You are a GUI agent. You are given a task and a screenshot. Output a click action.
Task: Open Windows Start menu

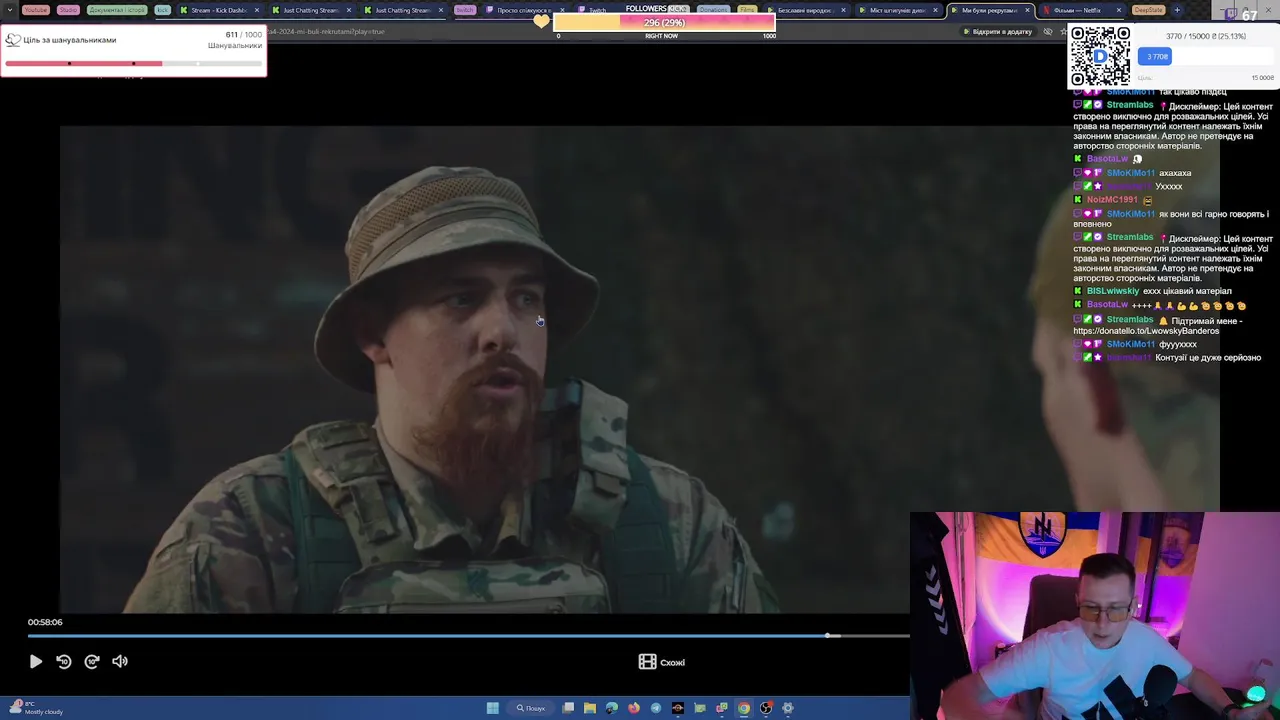point(493,708)
